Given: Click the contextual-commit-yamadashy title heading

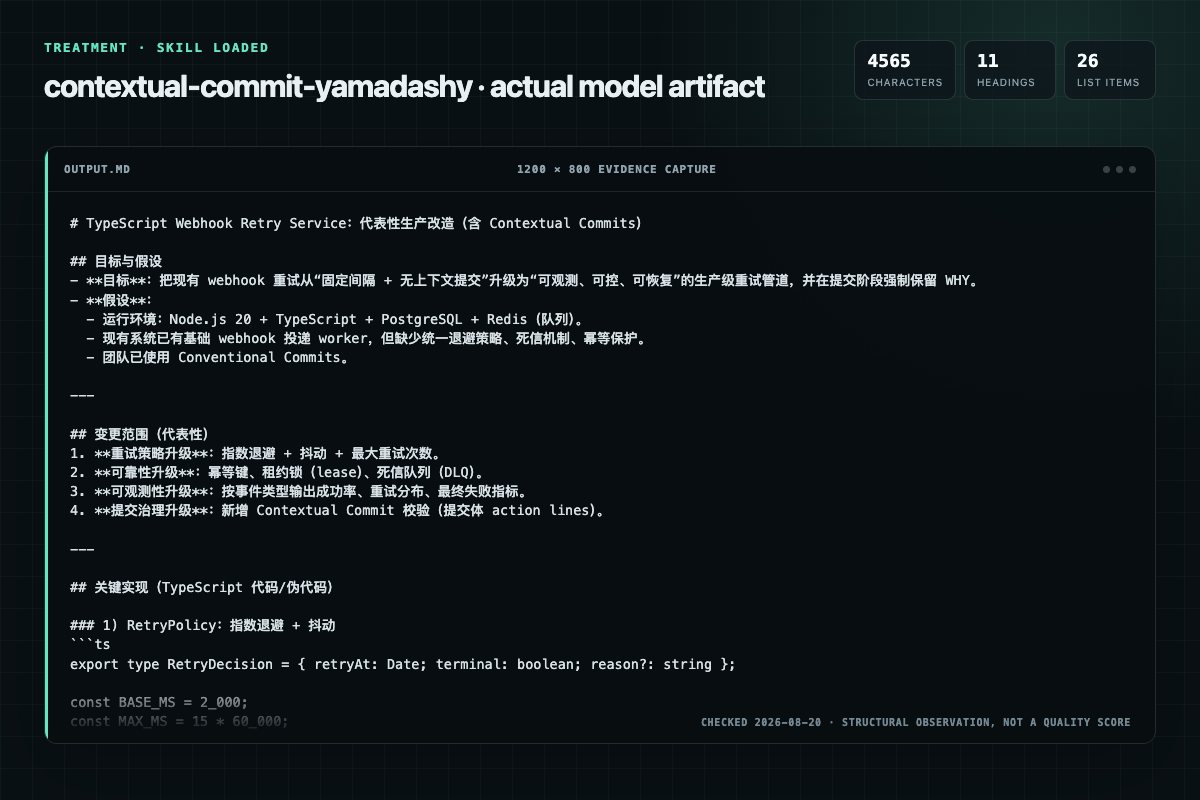Looking at the screenshot, I should (x=404, y=86).
